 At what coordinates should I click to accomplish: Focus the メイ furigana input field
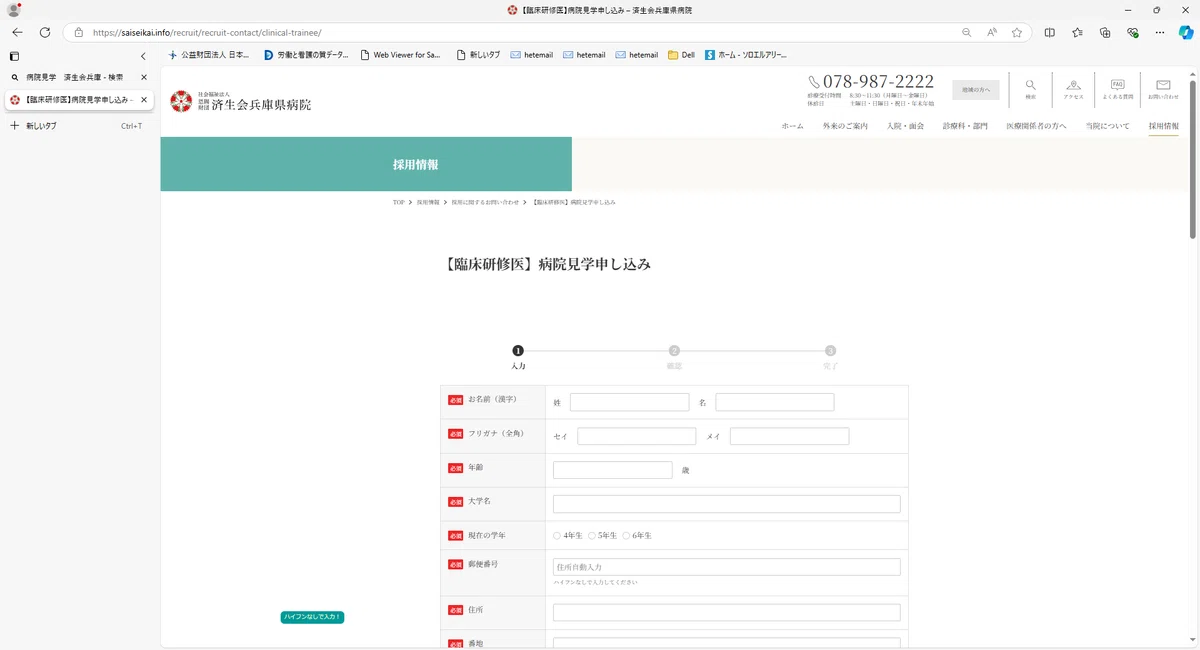(789, 436)
